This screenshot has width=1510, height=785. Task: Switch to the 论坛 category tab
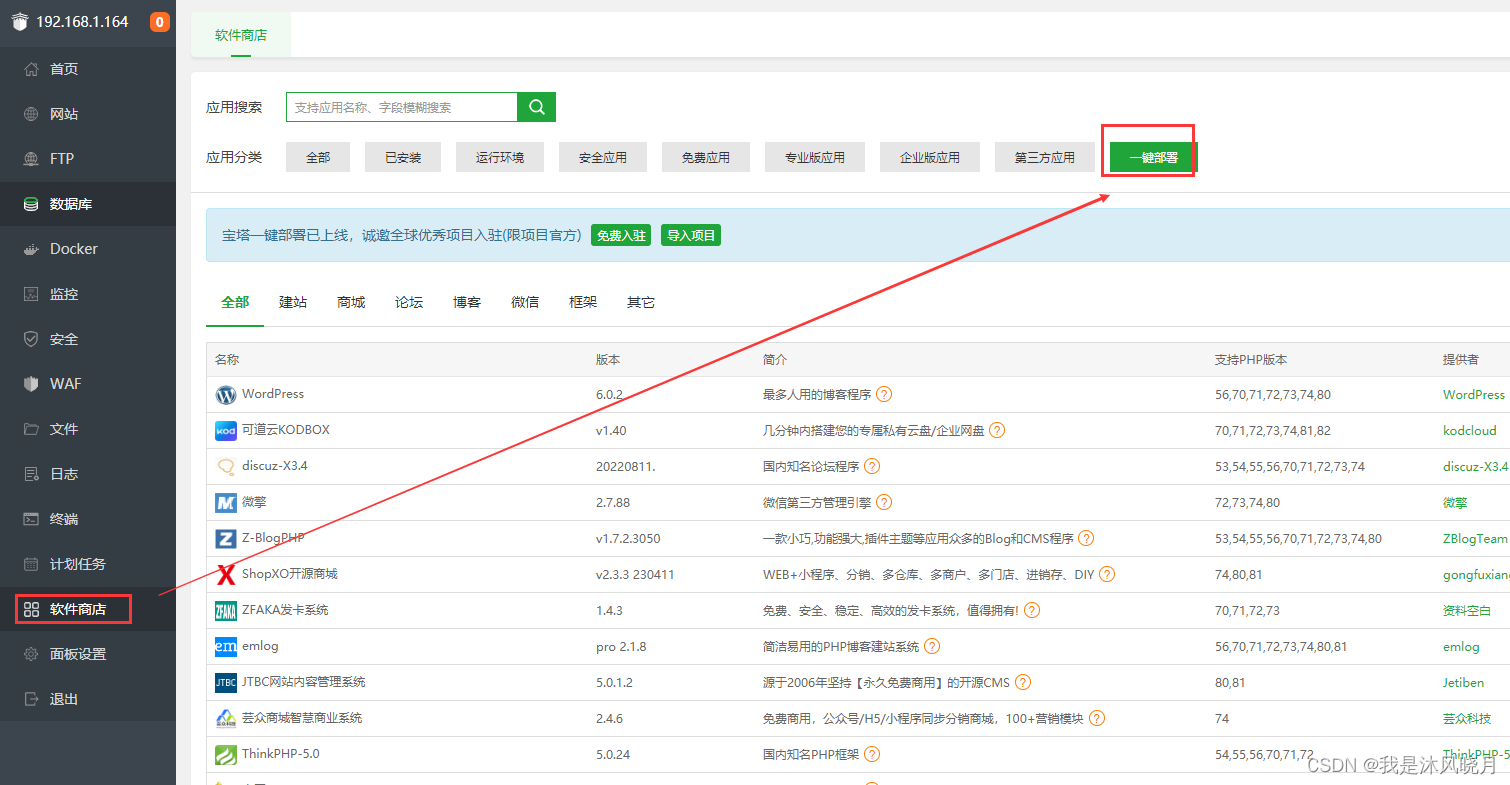[409, 302]
